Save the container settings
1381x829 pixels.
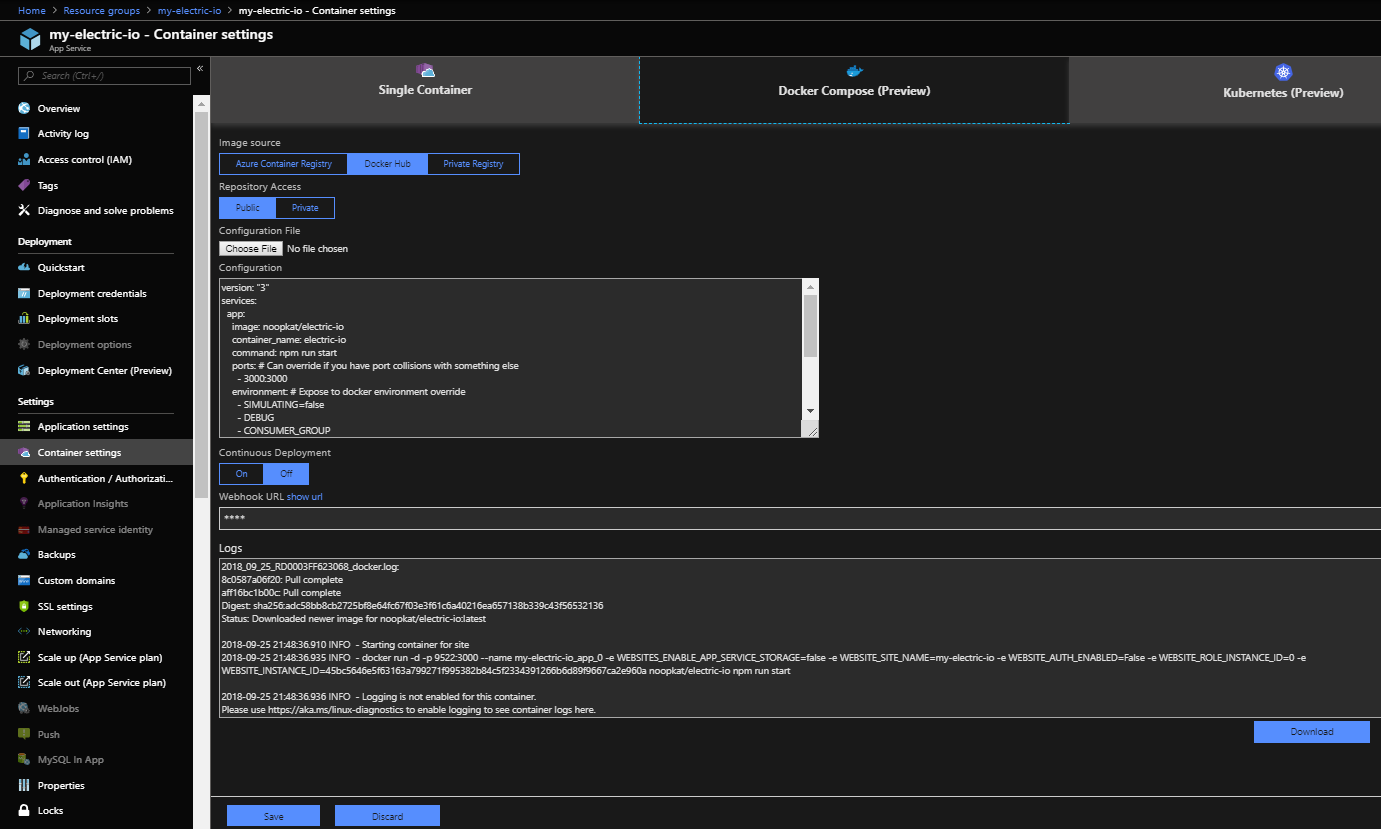click(273, 816)
